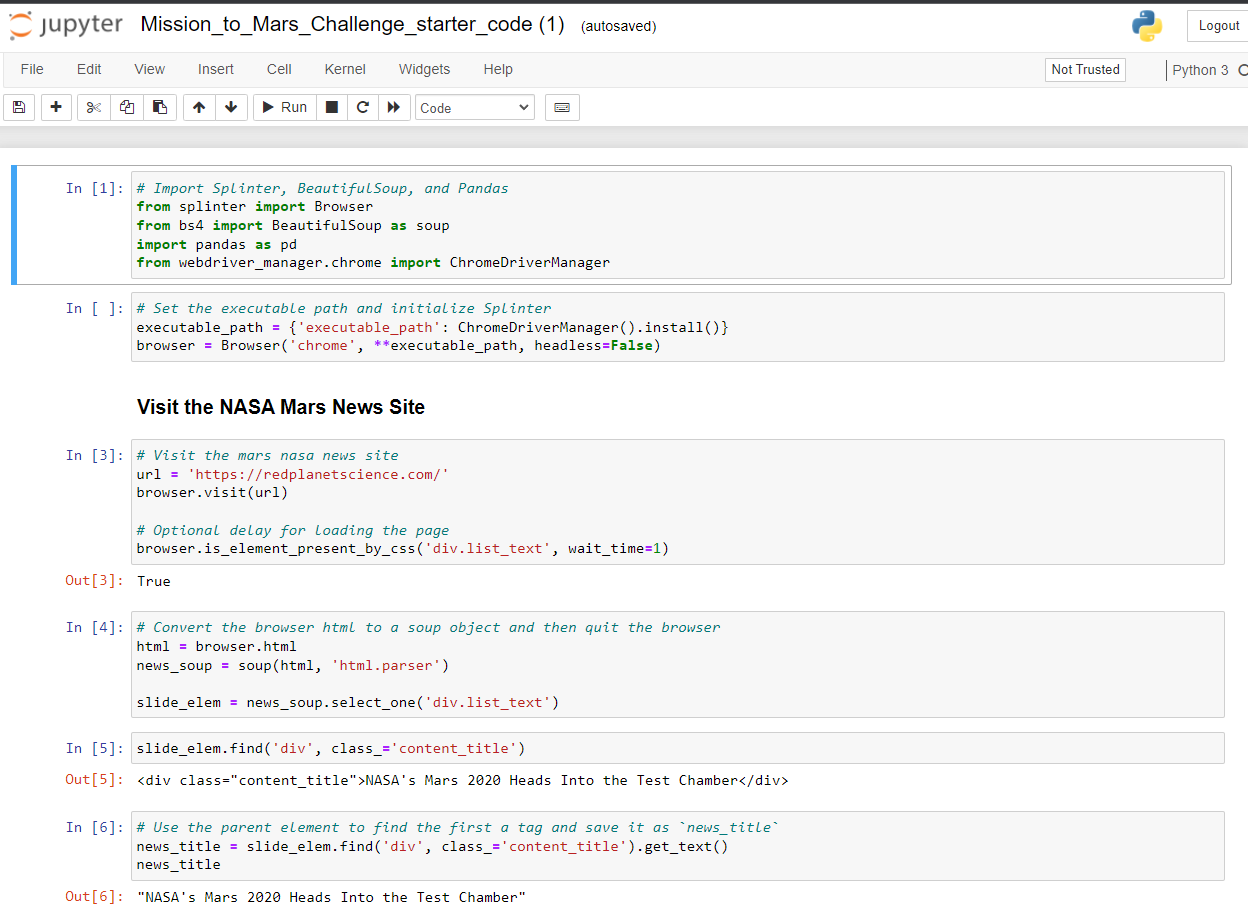Restart kernel and run all with fast-forward icon
The width and height of the screenshot is (1248, 904).
point(395,107)
